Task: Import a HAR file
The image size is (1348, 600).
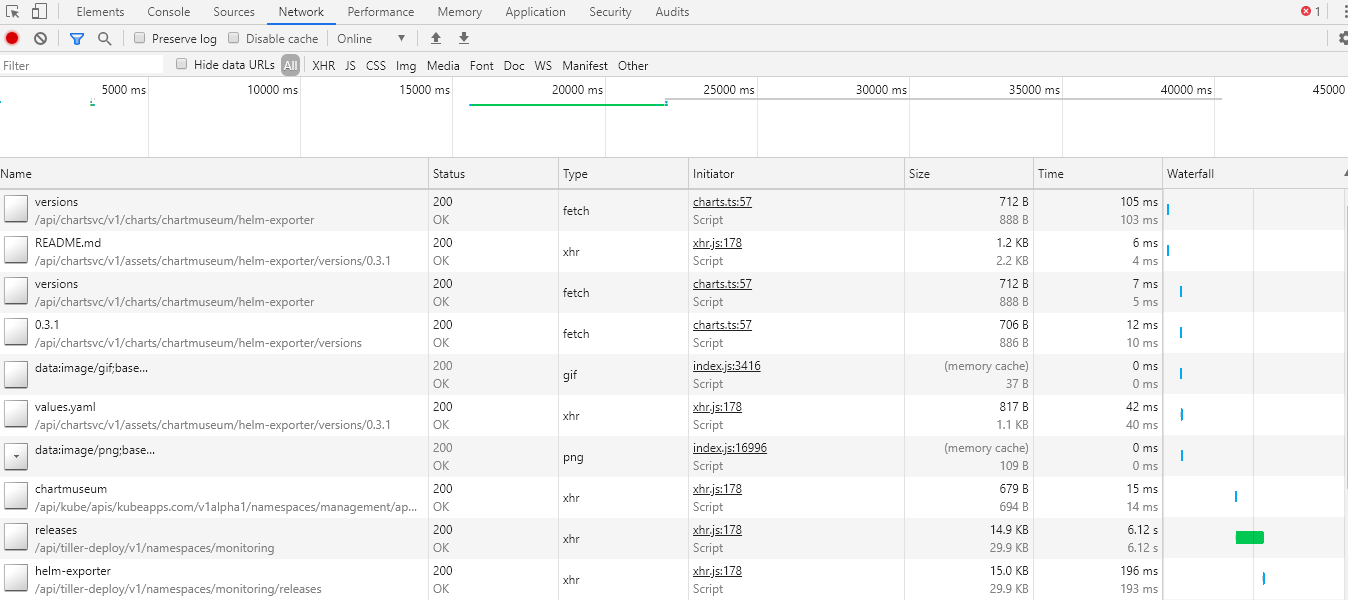Action: 435,38
